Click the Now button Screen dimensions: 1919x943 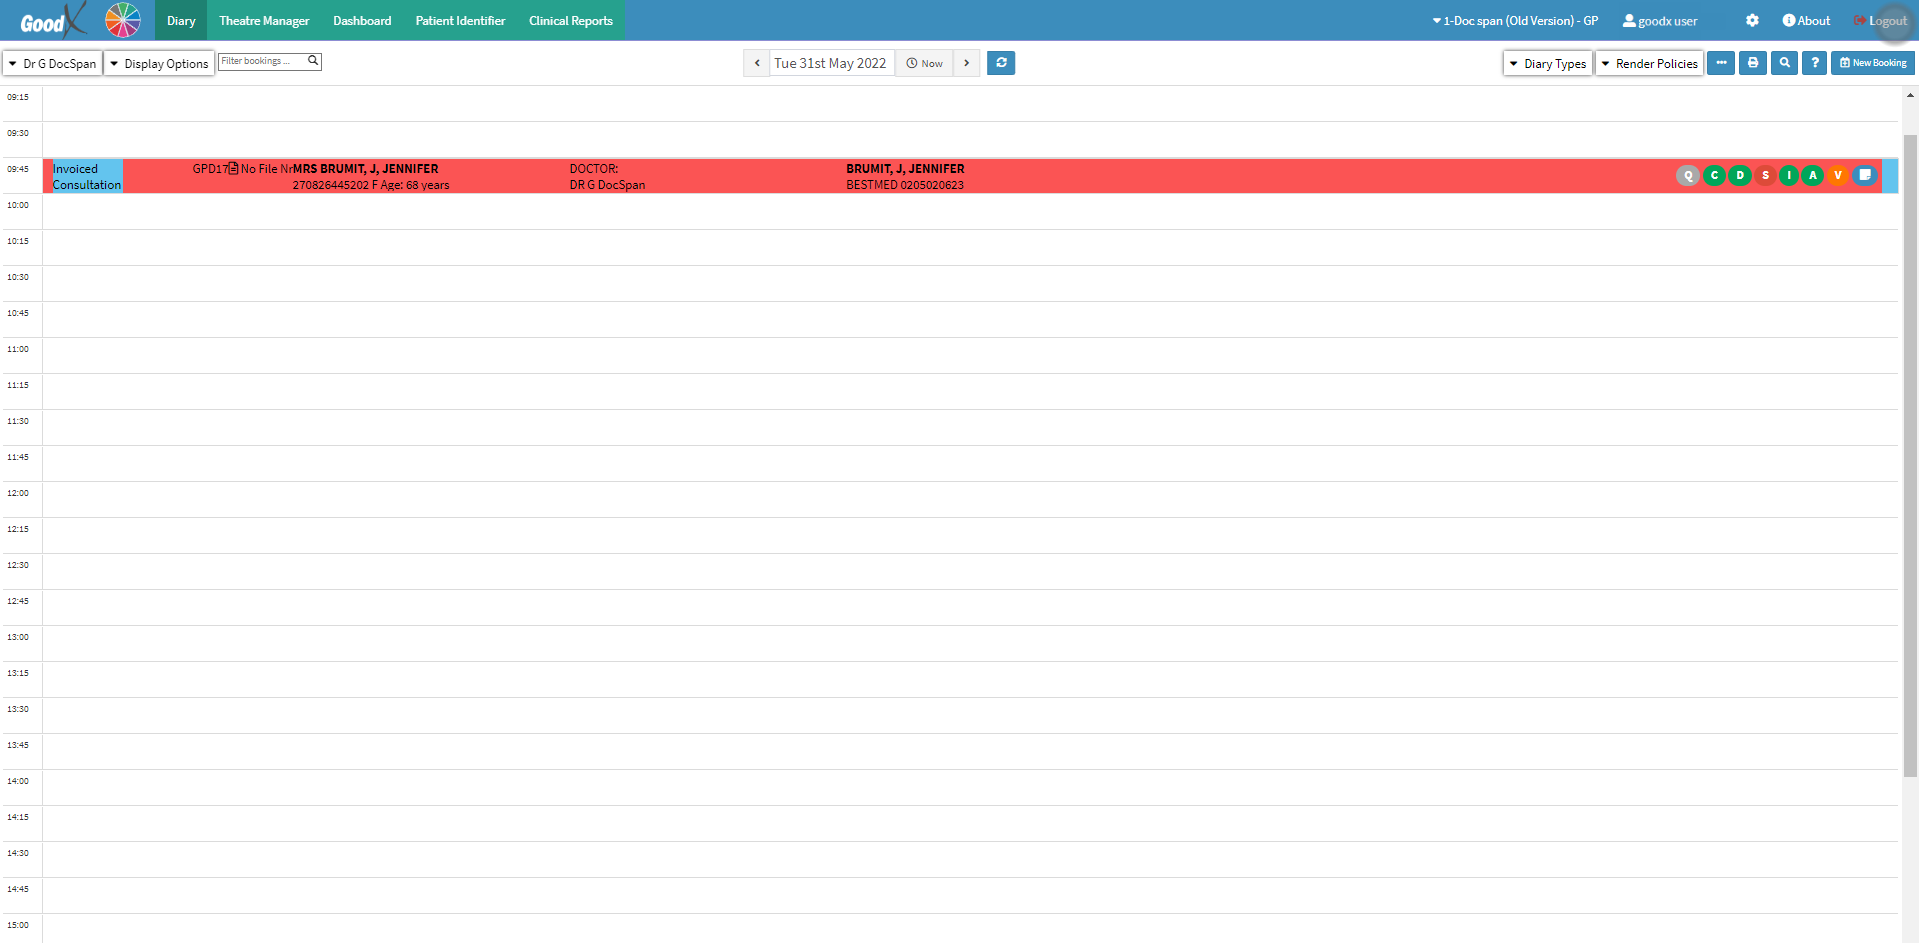click(x=924, y=63)
